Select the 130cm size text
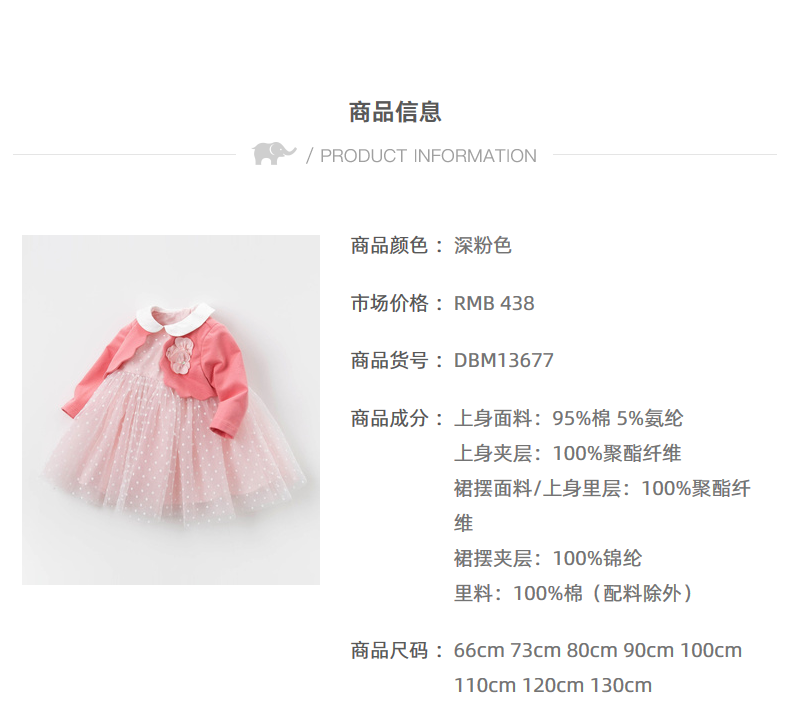The image size is (790, 702). pyautogui.click(x=621, y=685)
